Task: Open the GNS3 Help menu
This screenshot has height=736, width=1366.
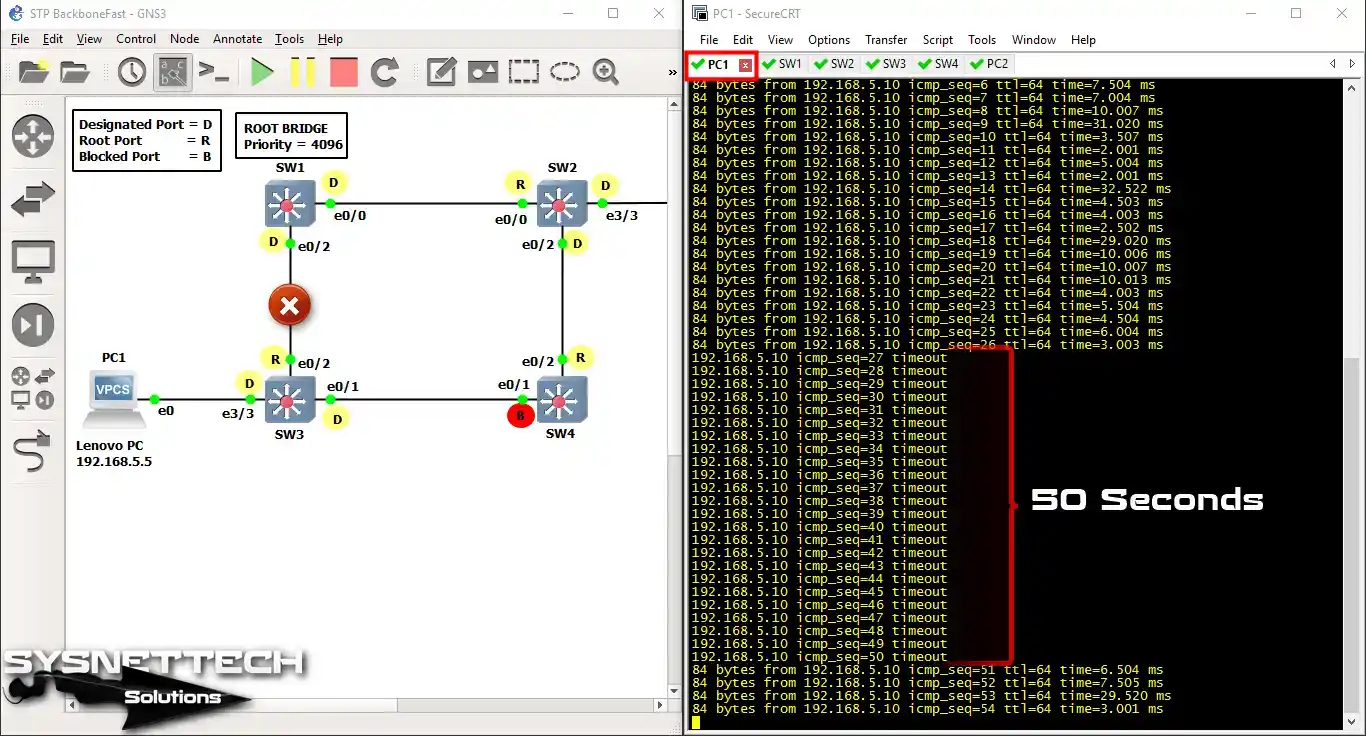Action: 330,39
